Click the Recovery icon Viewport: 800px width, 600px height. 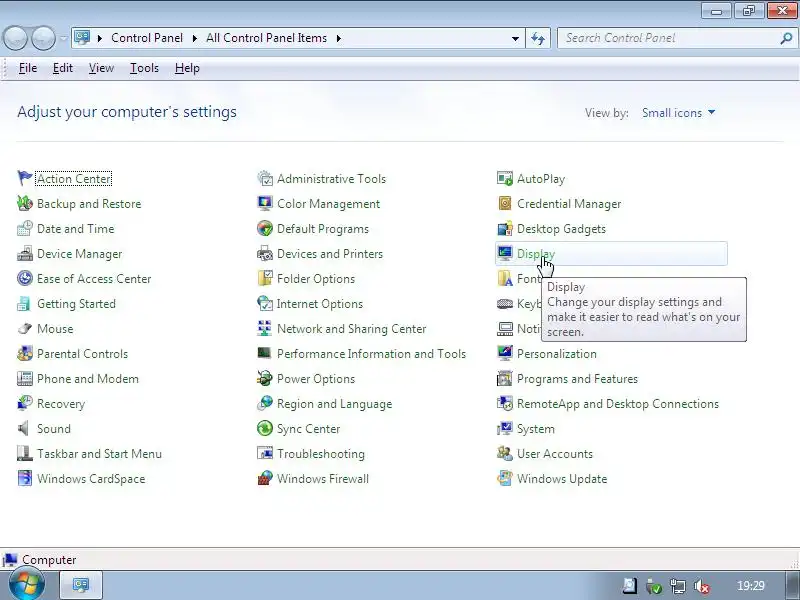(x=24, y=403)
